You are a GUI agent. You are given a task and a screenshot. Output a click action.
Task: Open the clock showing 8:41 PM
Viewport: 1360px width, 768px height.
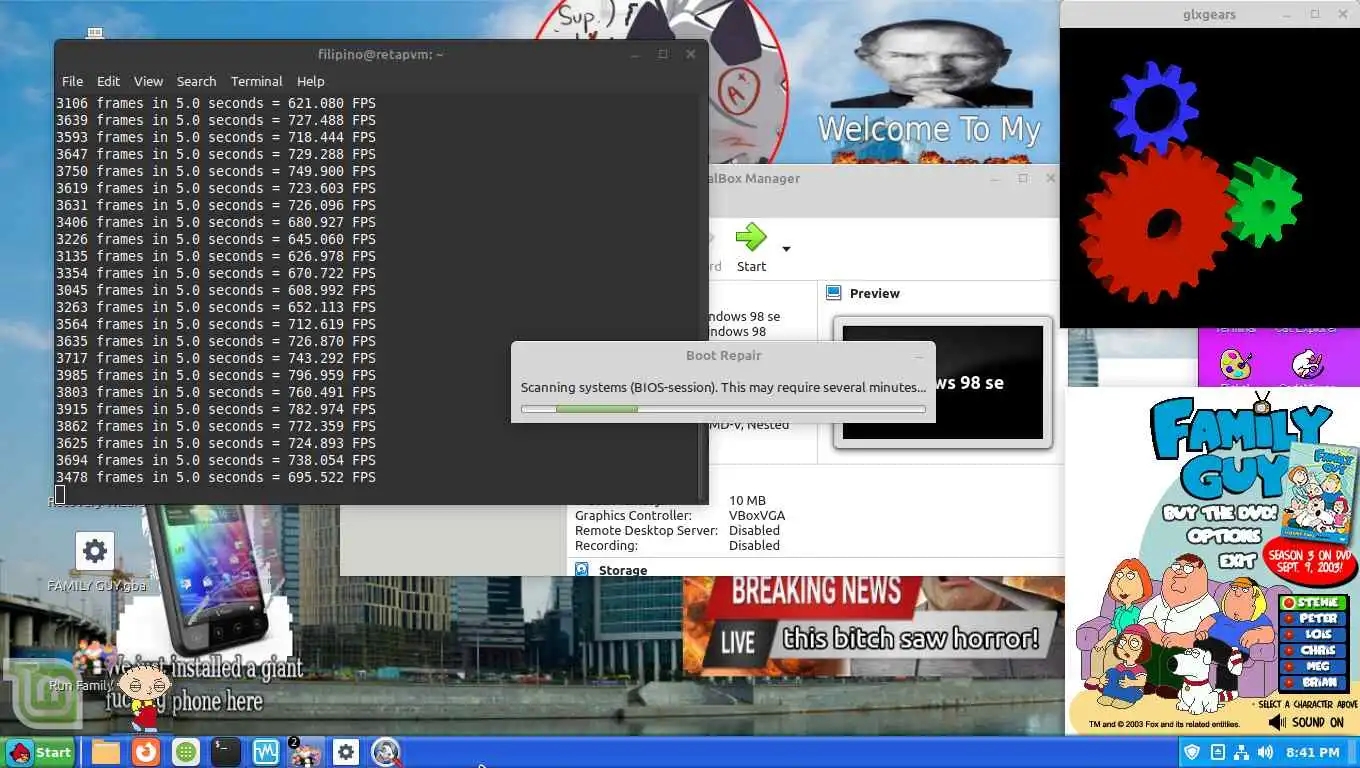coord(1313,752)
